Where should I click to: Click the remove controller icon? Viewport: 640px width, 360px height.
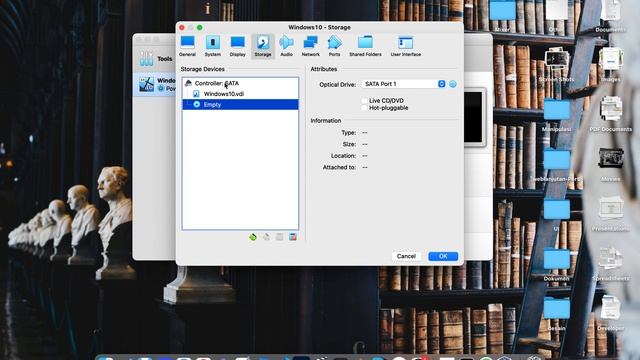(x=266, y=237)
